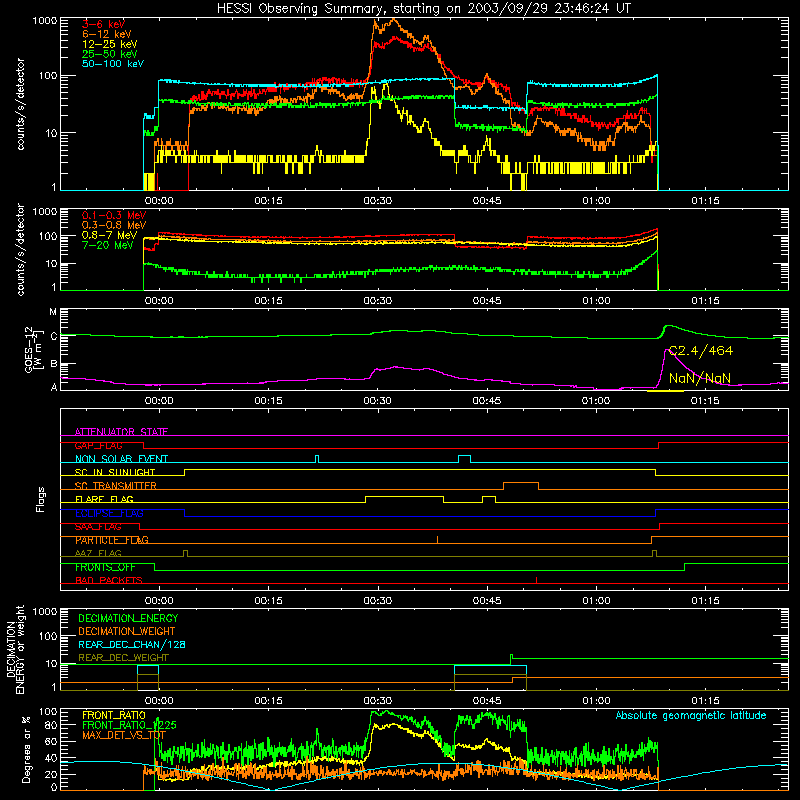Click the ECLIPSE_FLAG label

[x=109, y=513]
